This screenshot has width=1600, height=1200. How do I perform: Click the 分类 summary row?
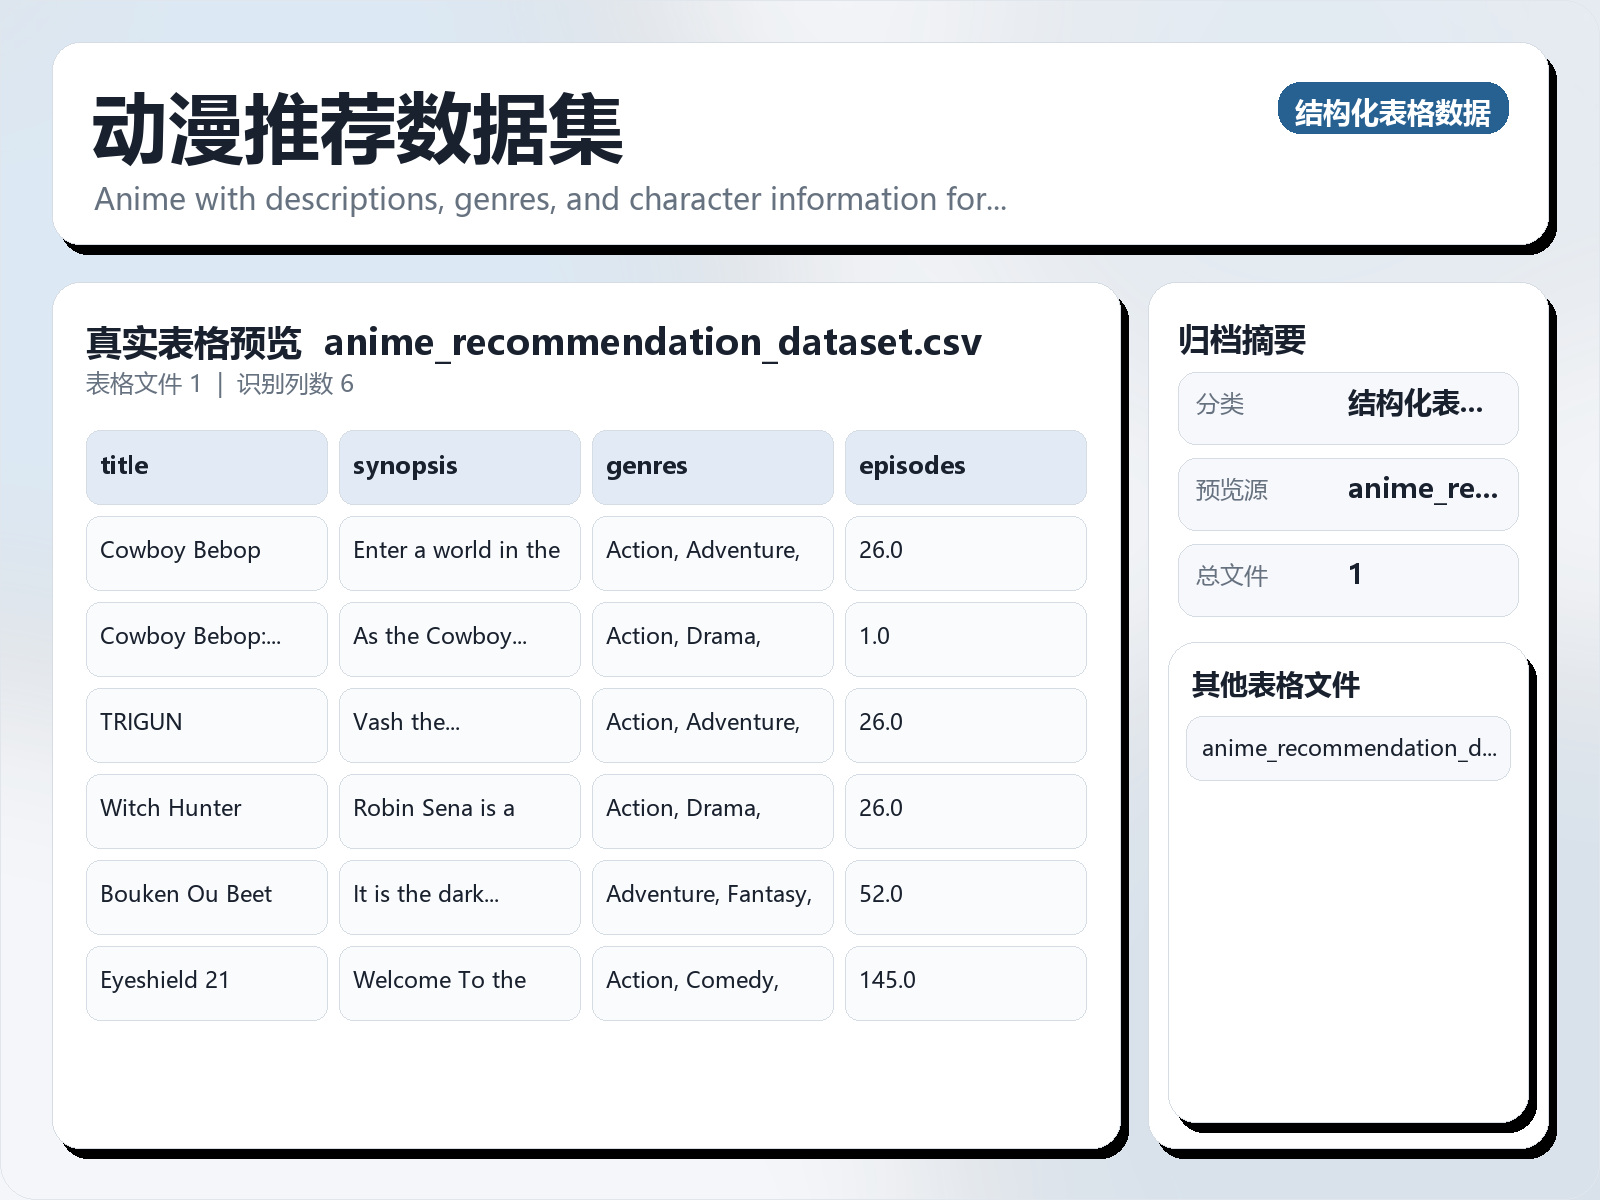[x=1348, y=407]
